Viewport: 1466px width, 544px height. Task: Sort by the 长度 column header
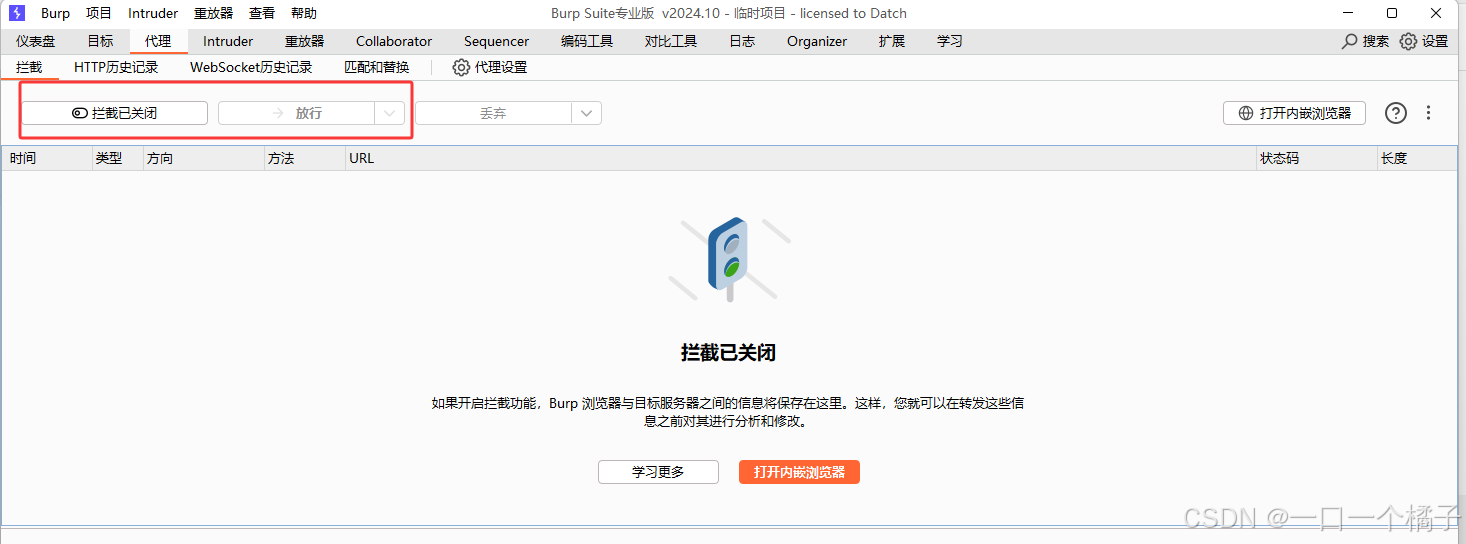tap(1417, 158)
